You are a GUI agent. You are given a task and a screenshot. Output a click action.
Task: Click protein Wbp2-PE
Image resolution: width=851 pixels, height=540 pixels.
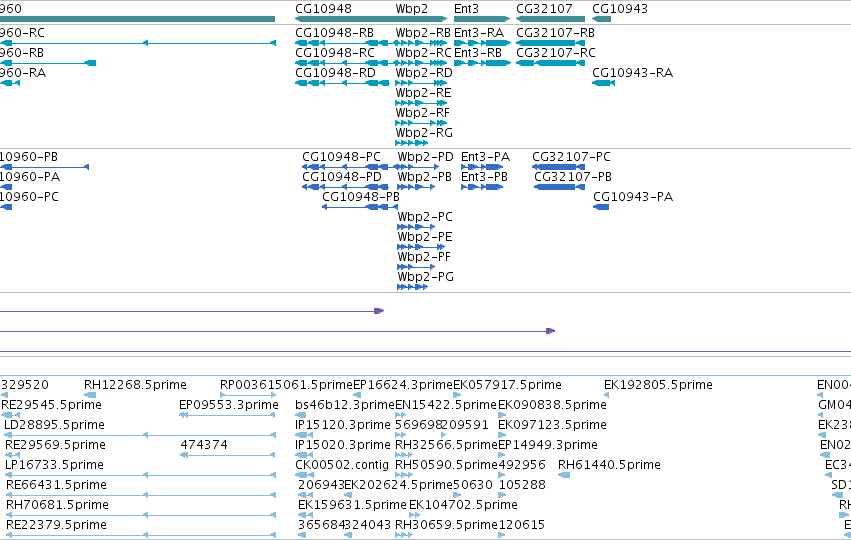[x=425, y=237]
